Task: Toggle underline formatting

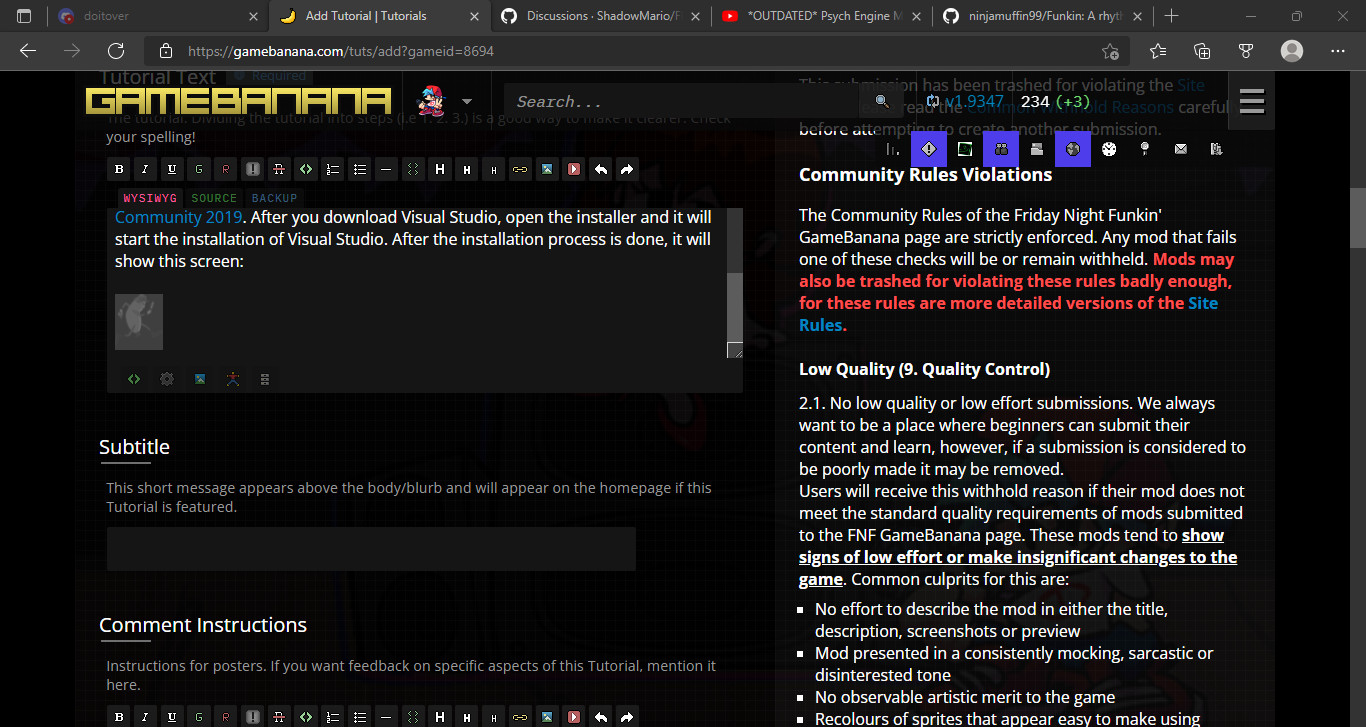Action: [x=171, y=169]
